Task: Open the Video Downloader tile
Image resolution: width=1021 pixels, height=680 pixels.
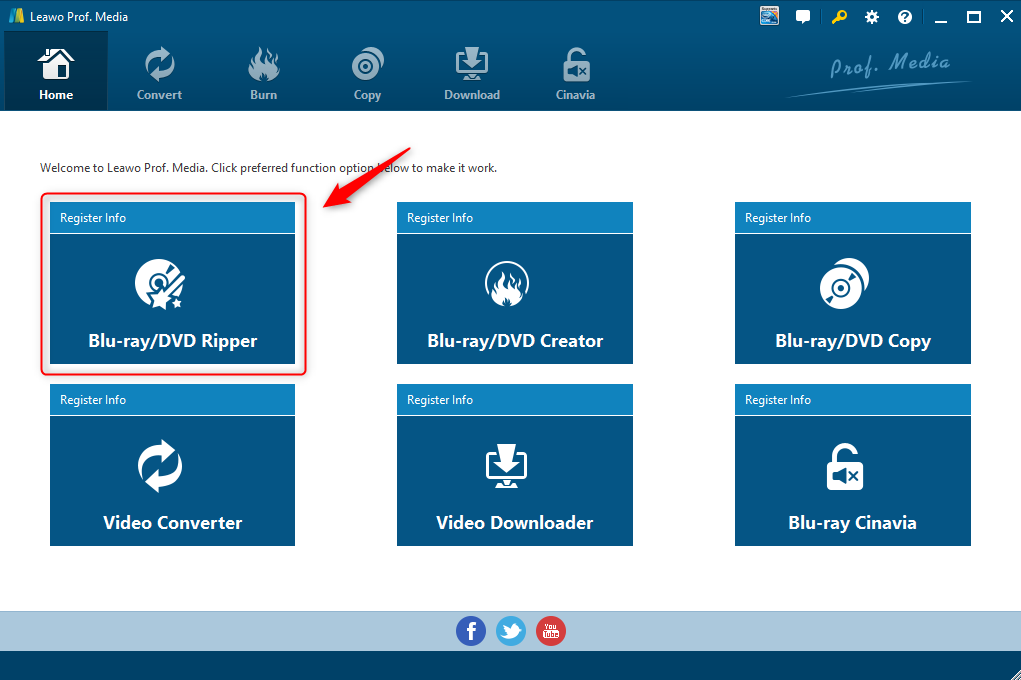Action: [x=515, y=481]
